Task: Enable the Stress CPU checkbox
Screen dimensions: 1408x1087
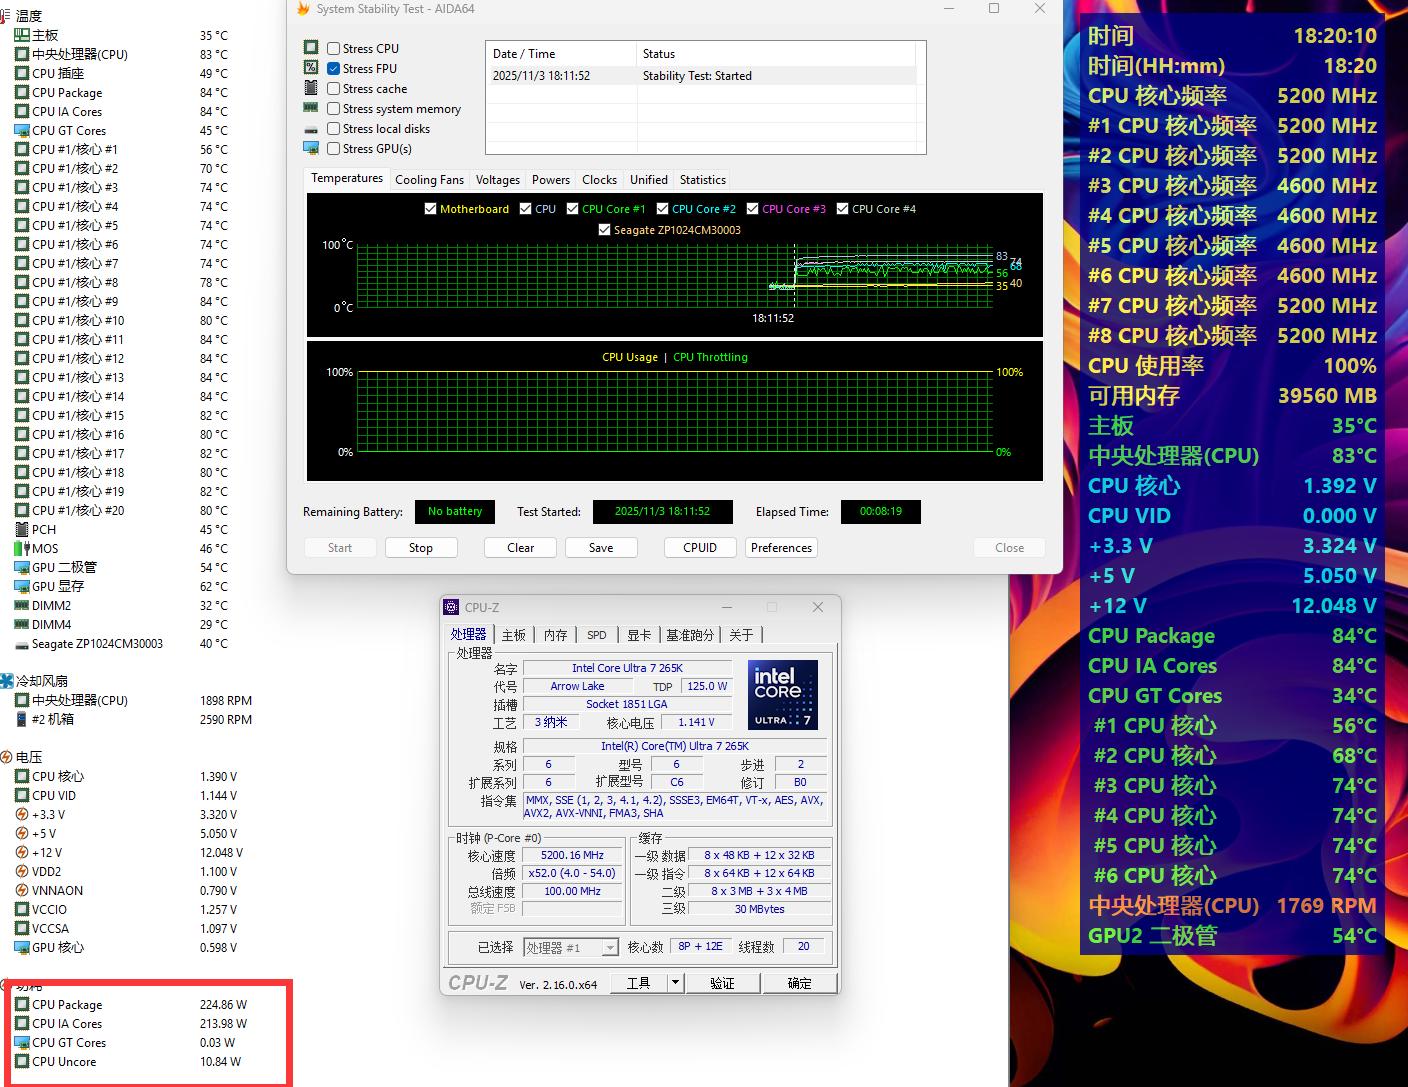Action: (x=334, y=48)
